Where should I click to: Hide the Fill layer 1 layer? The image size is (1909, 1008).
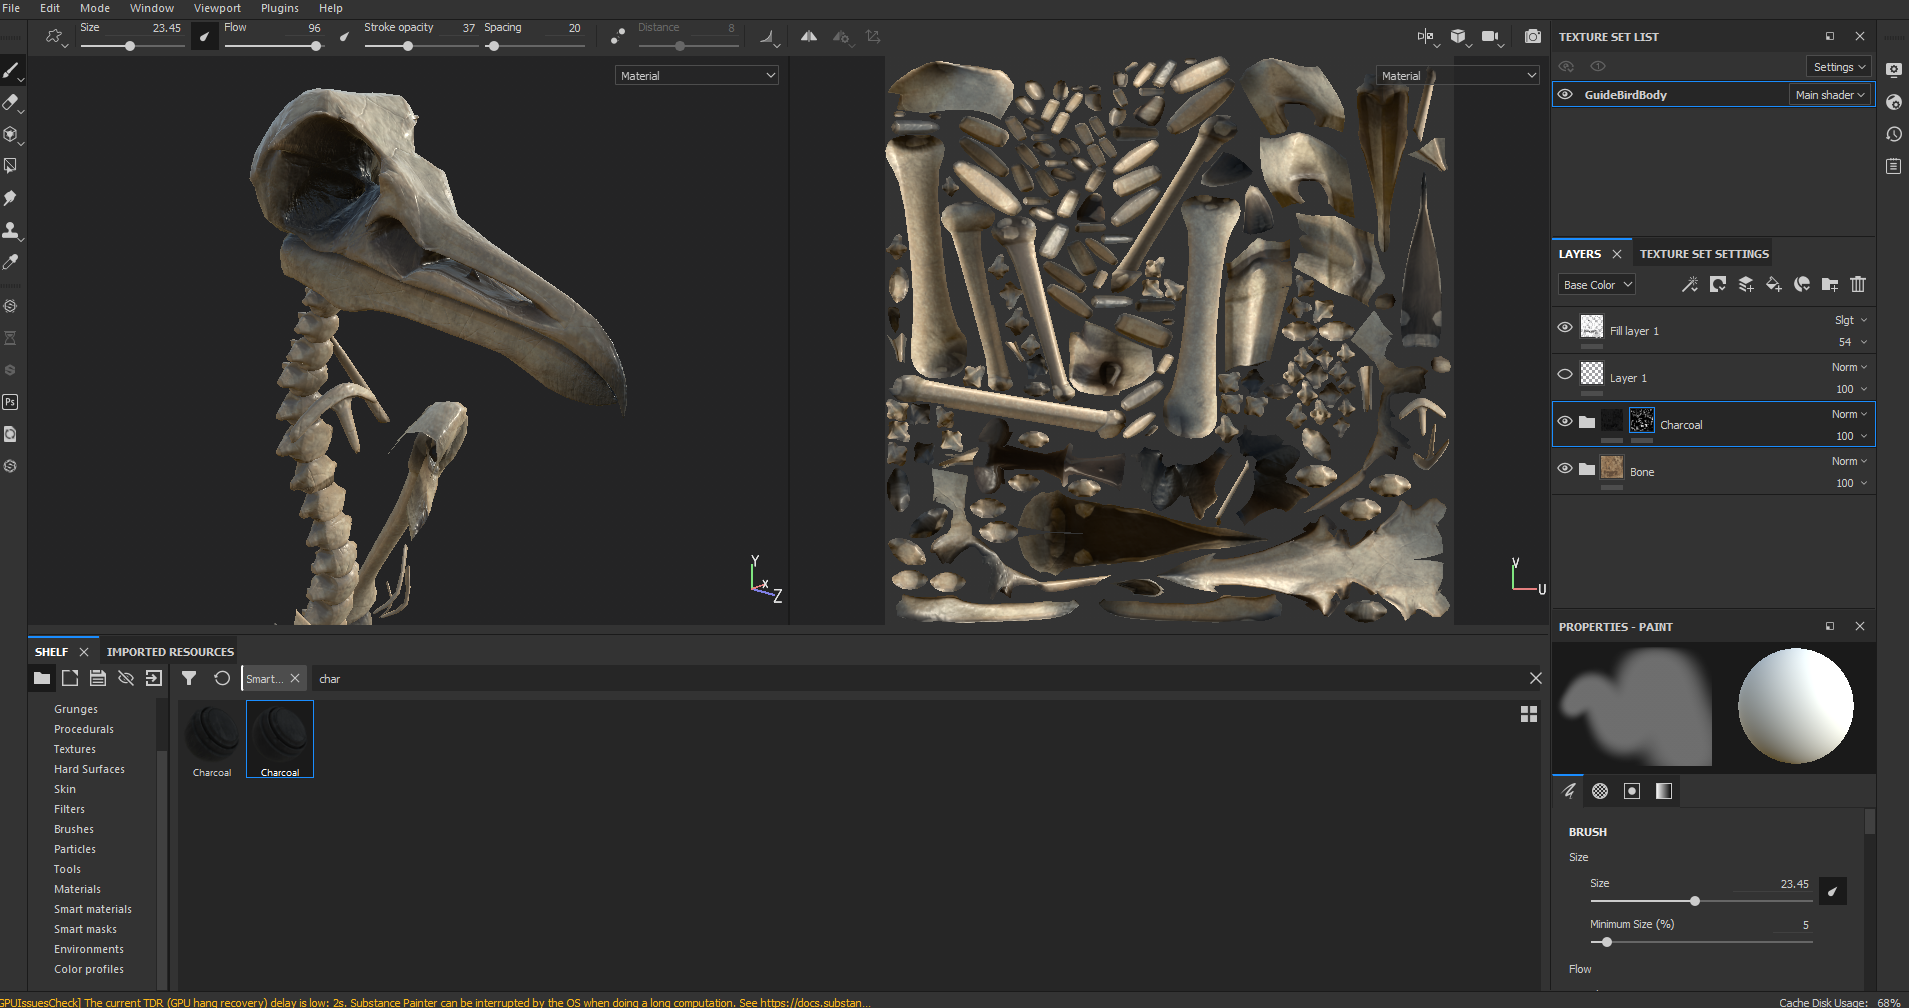[1565, 328]
